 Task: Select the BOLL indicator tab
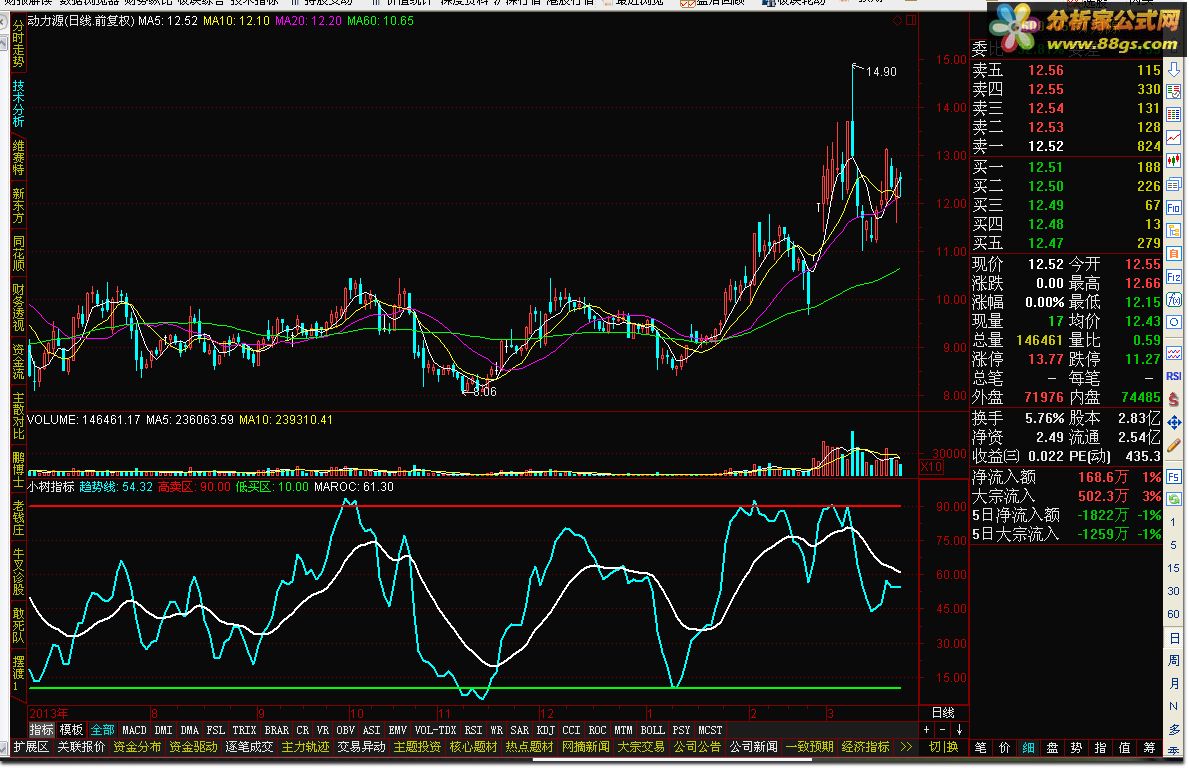coord(652,730)
